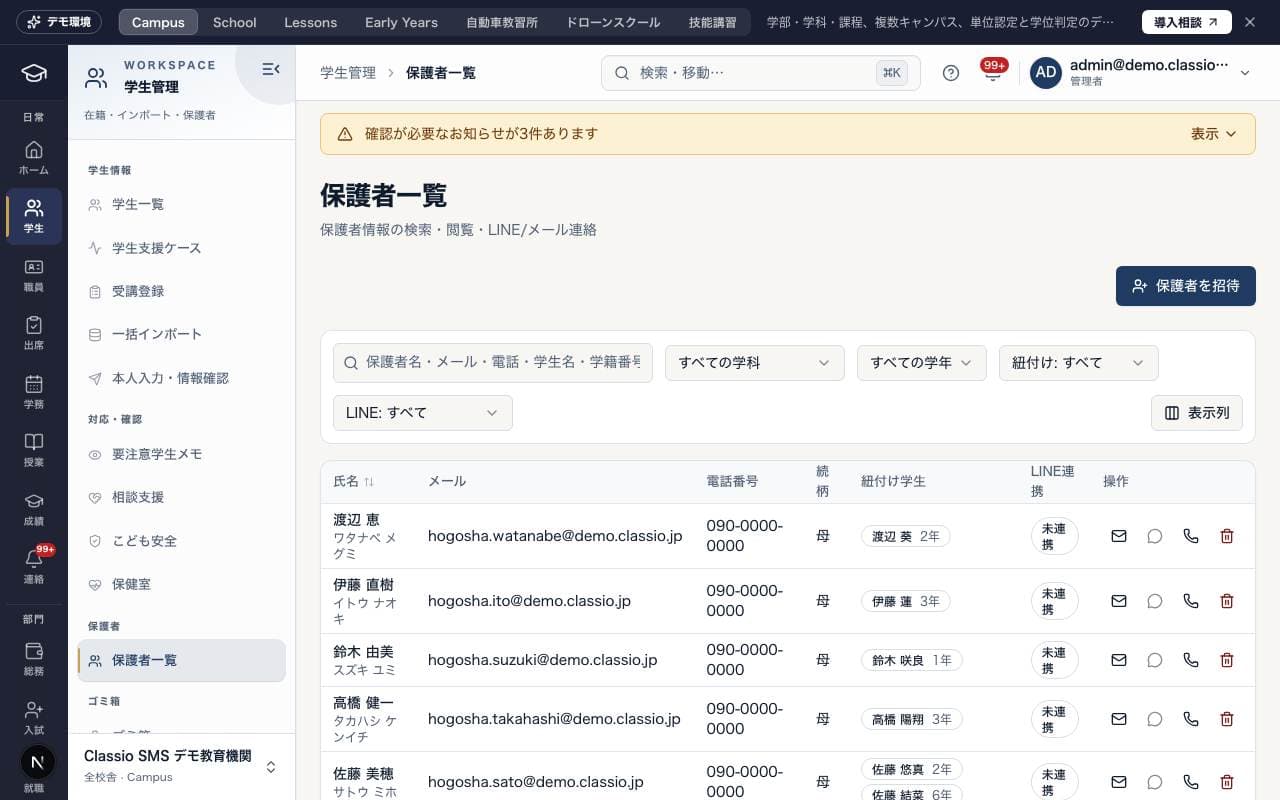Open 入試 icon in left rail
Screen dimensions: 1280x800
(34, 717)
